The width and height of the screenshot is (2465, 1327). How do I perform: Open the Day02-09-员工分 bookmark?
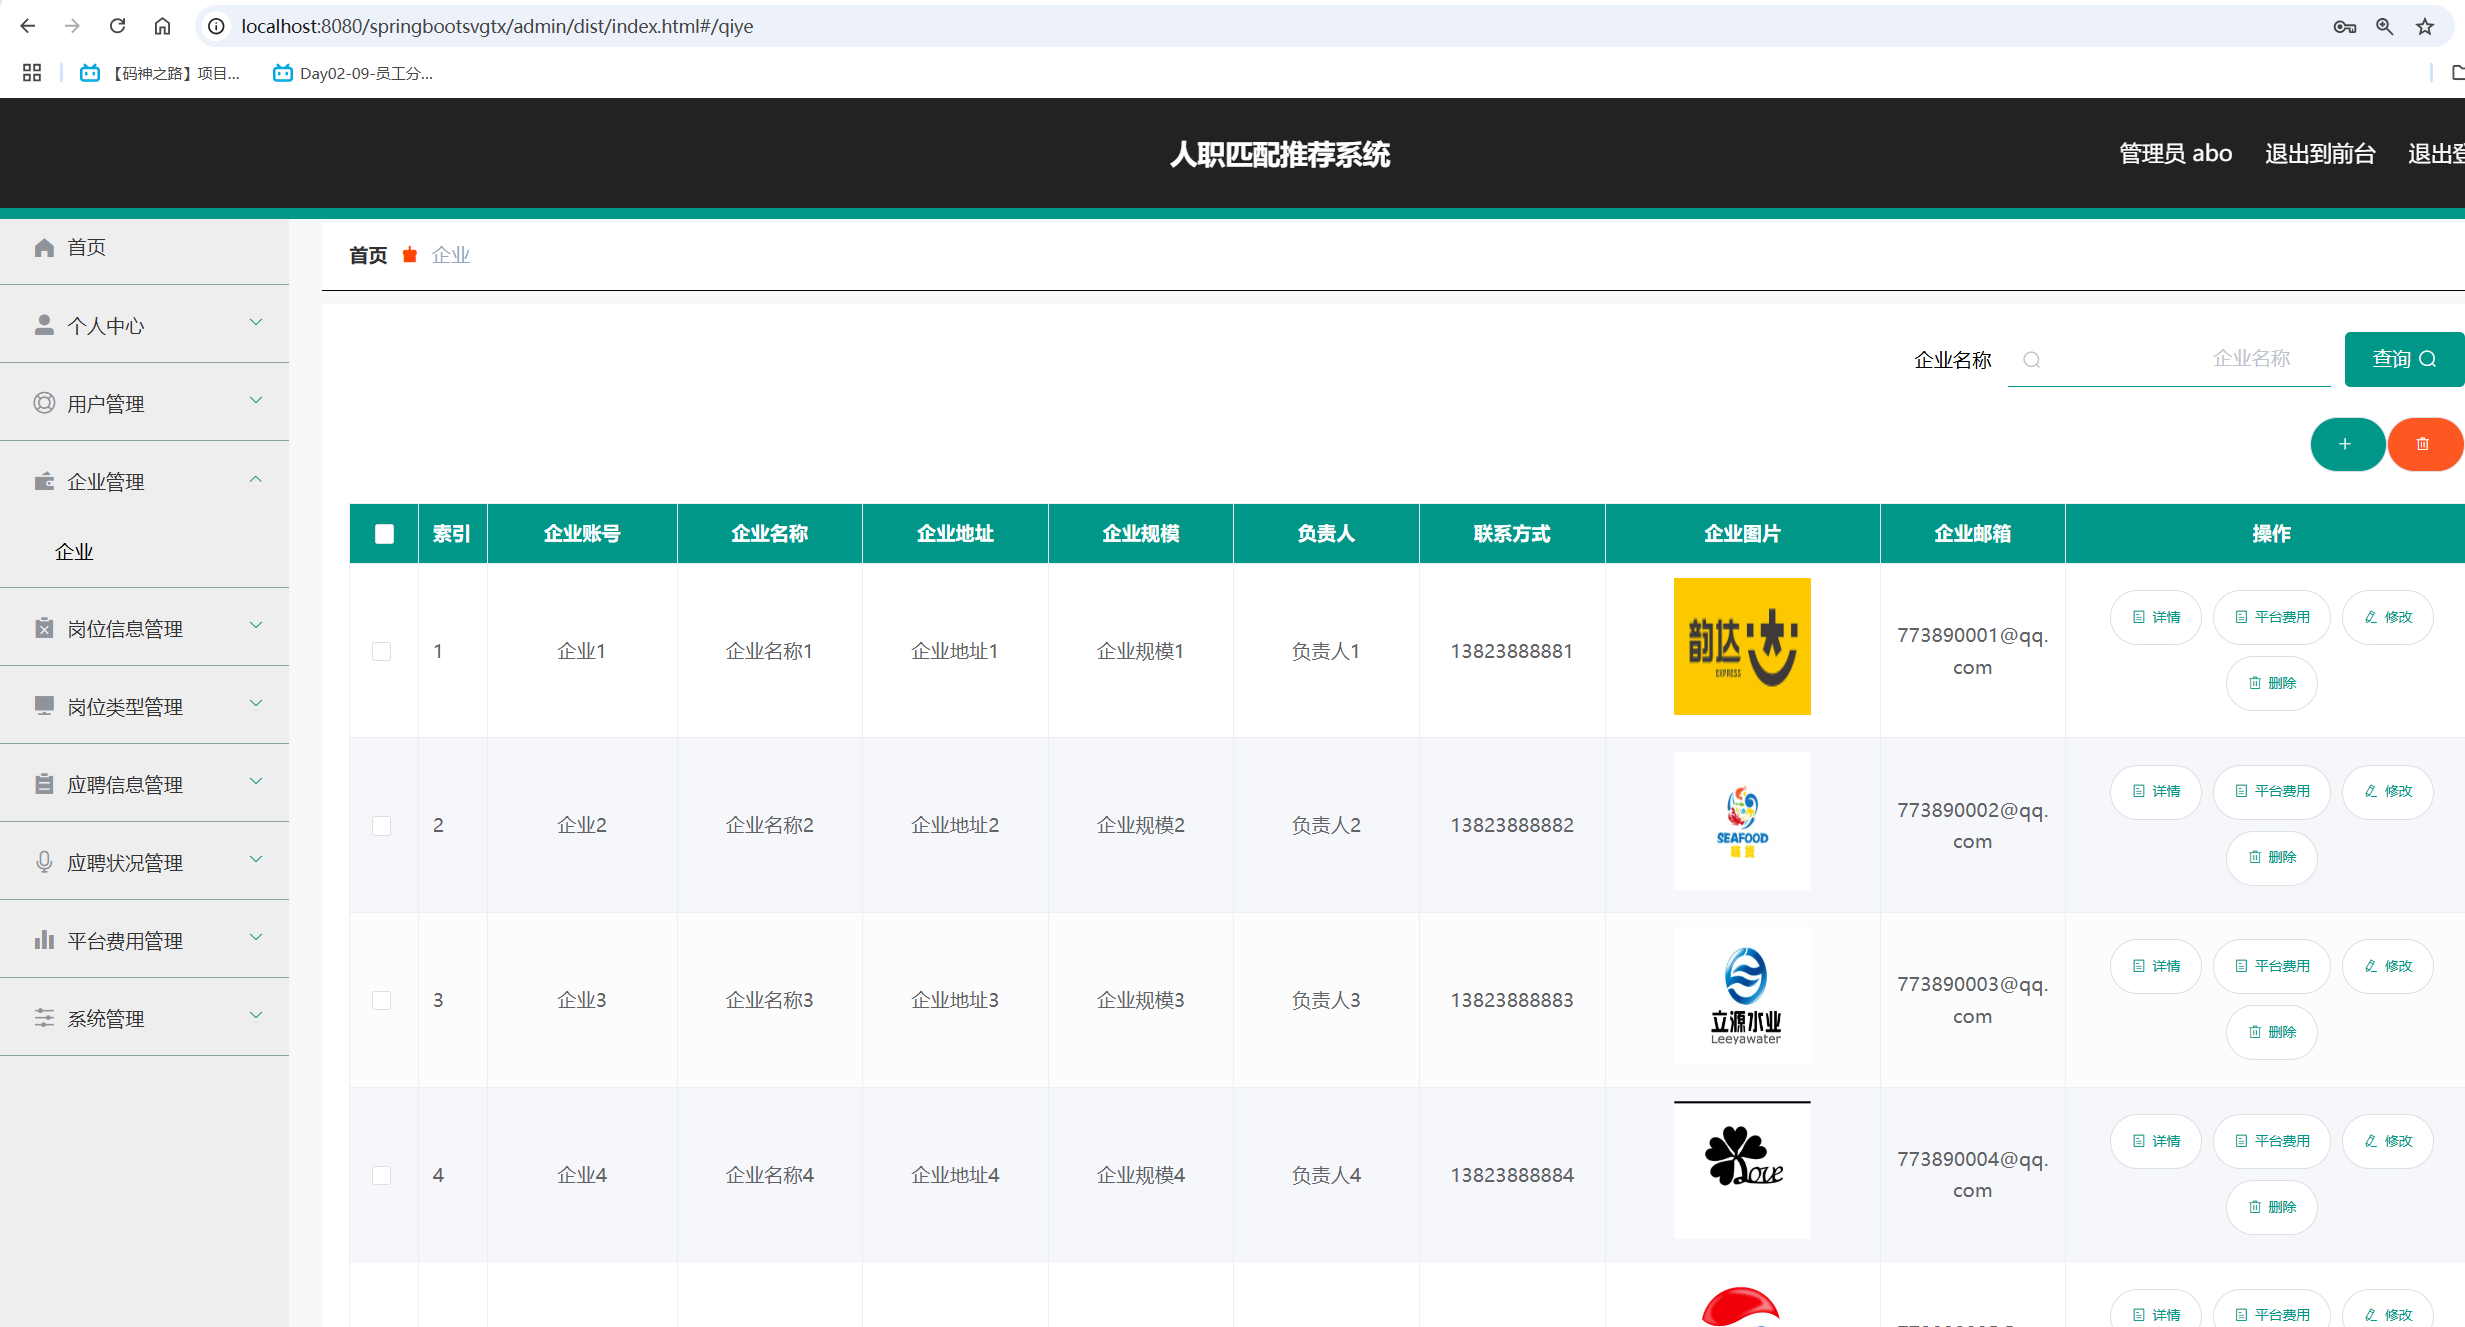click(353, 73)
